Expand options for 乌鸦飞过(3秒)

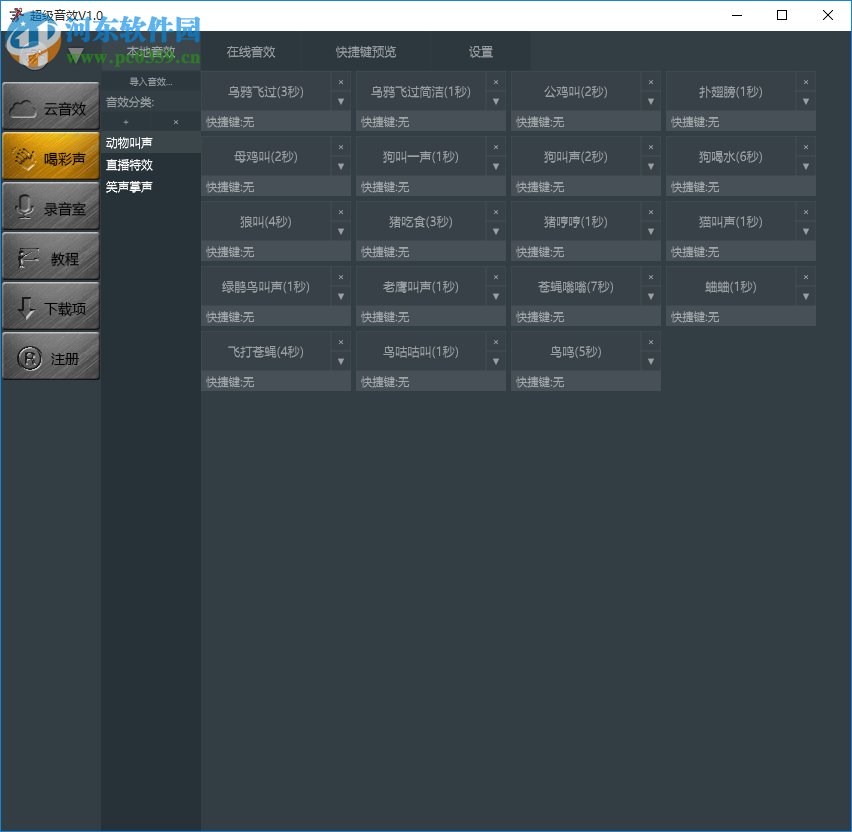pos(341,101)
